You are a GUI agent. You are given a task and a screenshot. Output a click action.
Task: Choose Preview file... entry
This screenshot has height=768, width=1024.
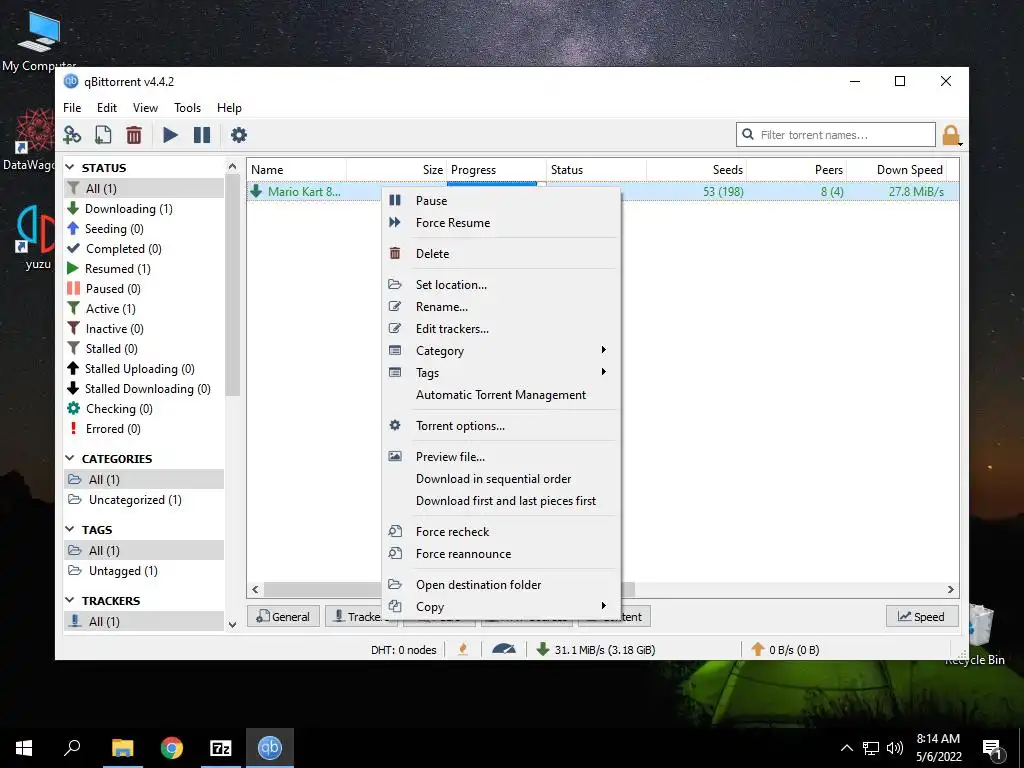pos(500,456)
